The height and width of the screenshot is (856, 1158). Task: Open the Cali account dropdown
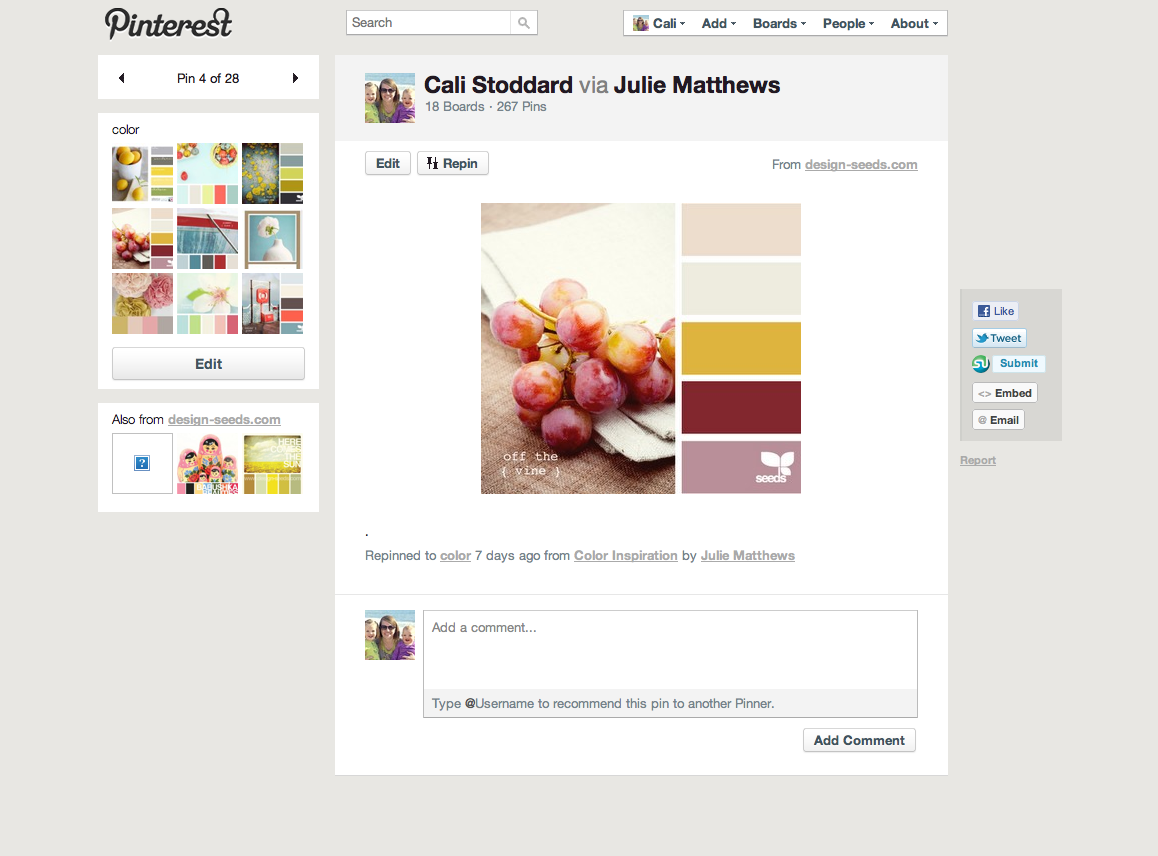(659, 24)
